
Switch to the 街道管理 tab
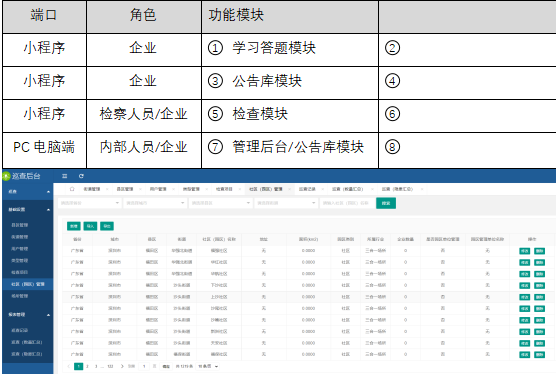(91, 189)
